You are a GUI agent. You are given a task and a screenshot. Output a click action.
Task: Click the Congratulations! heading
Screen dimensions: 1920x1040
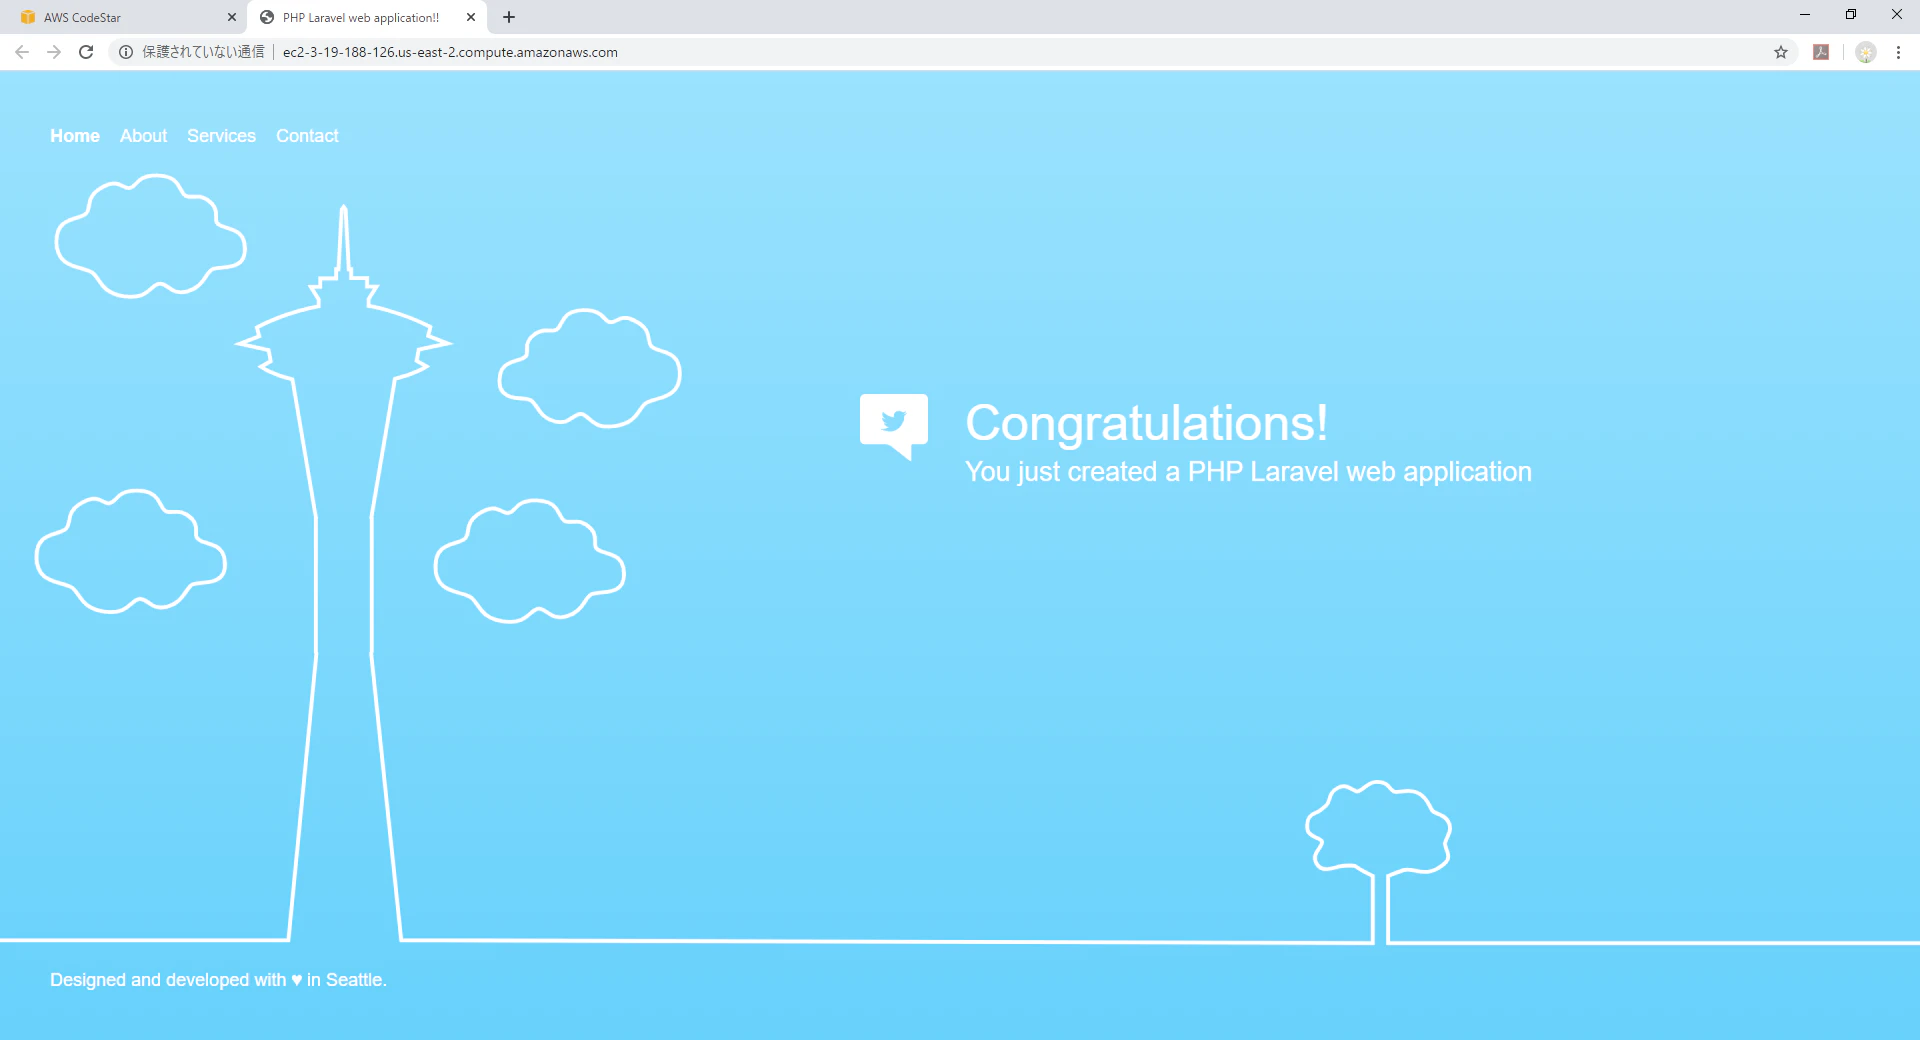[x=1147, y=423]
